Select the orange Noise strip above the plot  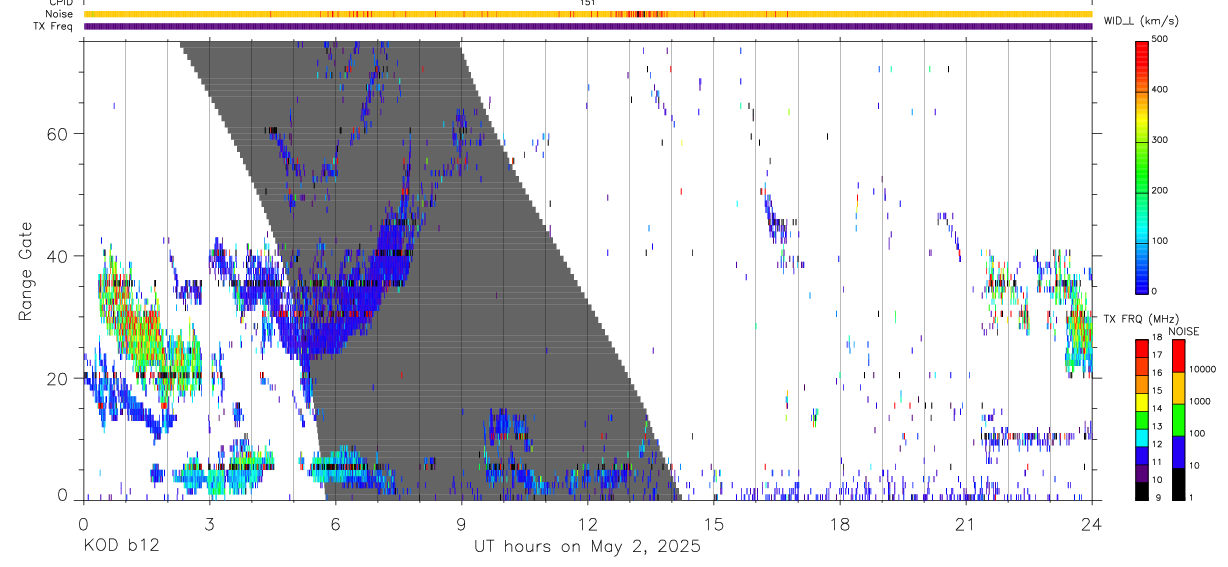587,14
